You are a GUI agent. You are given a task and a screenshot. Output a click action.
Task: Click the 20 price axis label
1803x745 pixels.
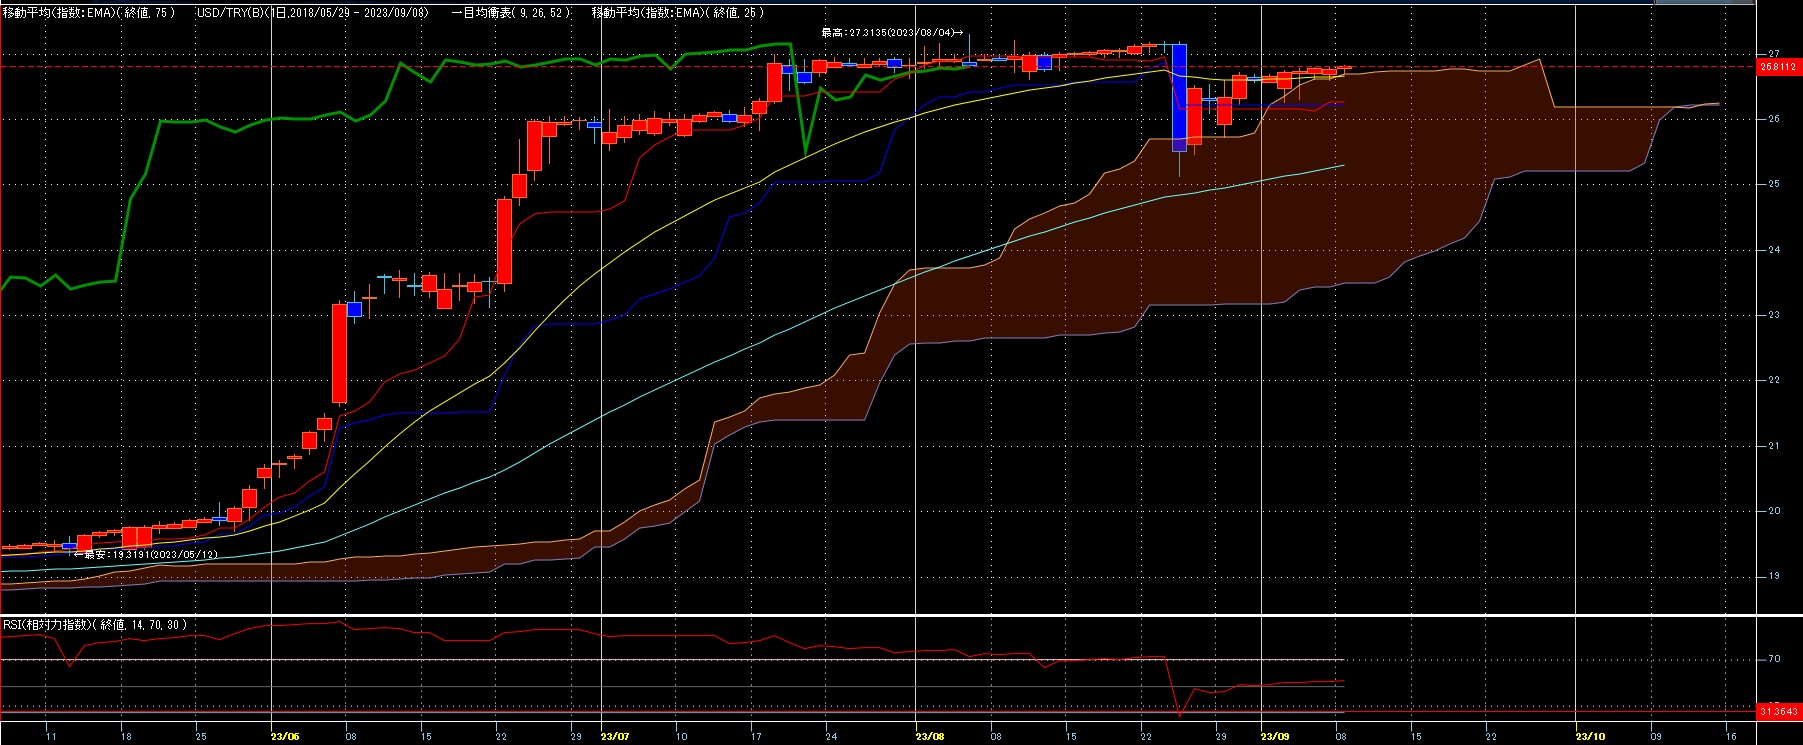[1773, 511]
